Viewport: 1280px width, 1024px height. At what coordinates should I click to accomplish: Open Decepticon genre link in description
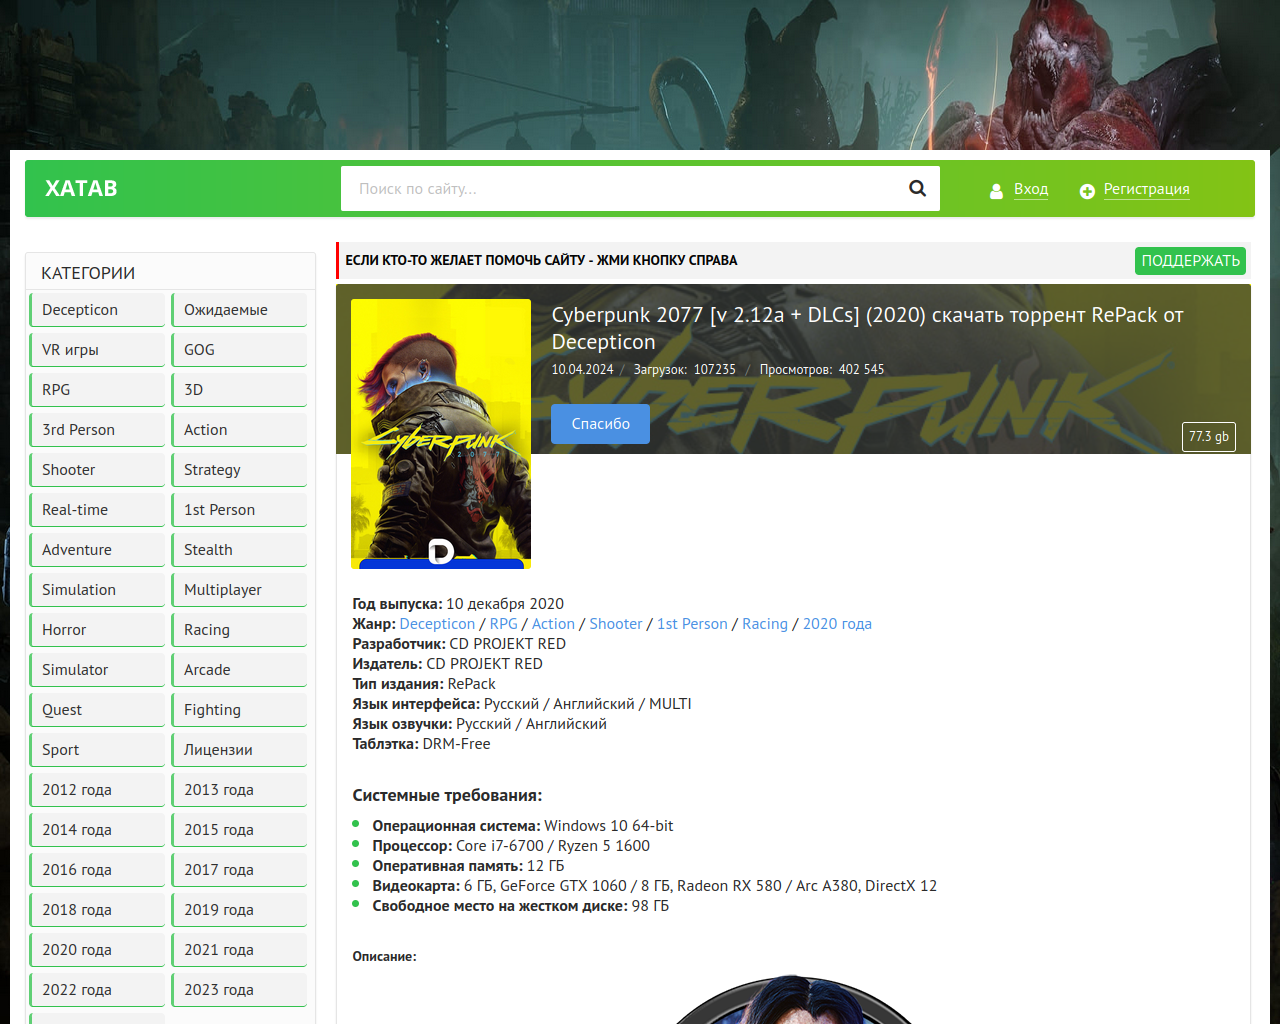click(x=437, y=624)
